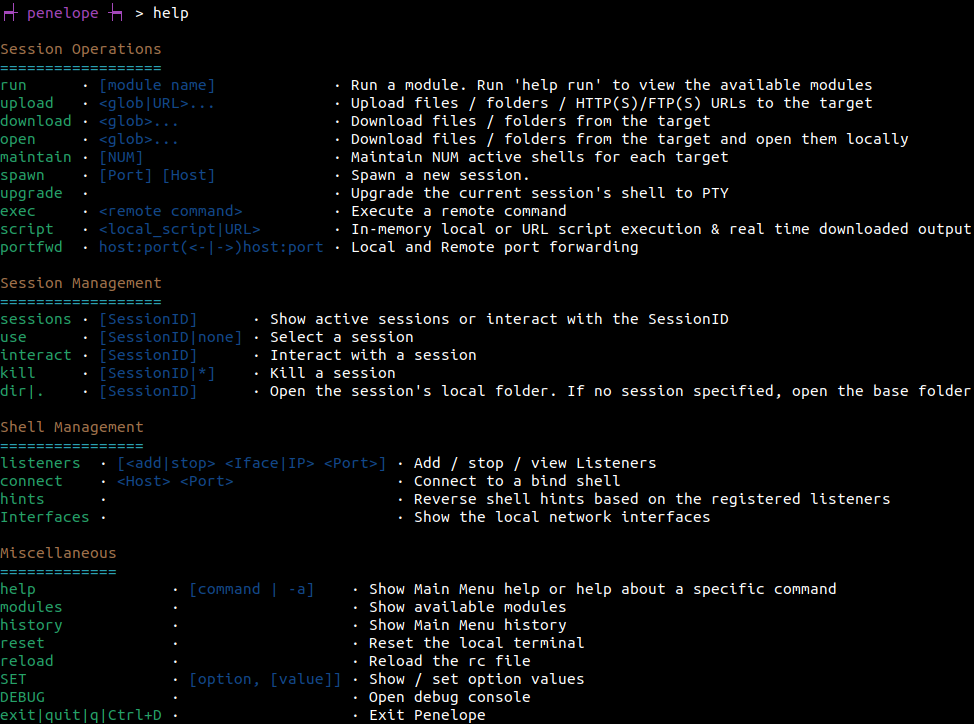Select the 'upload' command text
The image size is (974, 724).
coord(27,103)
